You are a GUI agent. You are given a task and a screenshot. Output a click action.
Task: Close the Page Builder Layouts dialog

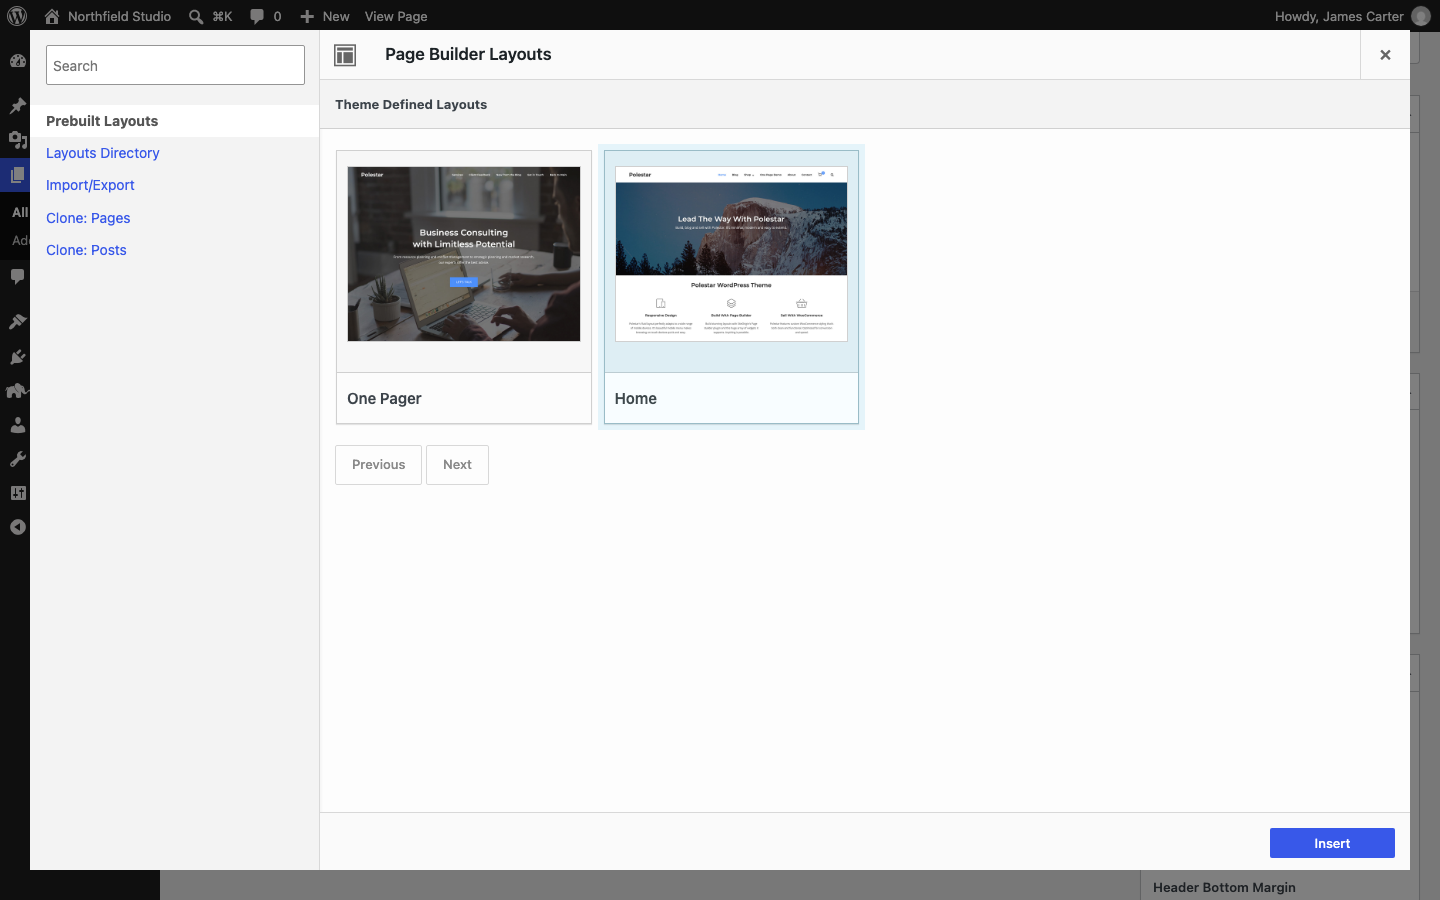pos(1385,55)
